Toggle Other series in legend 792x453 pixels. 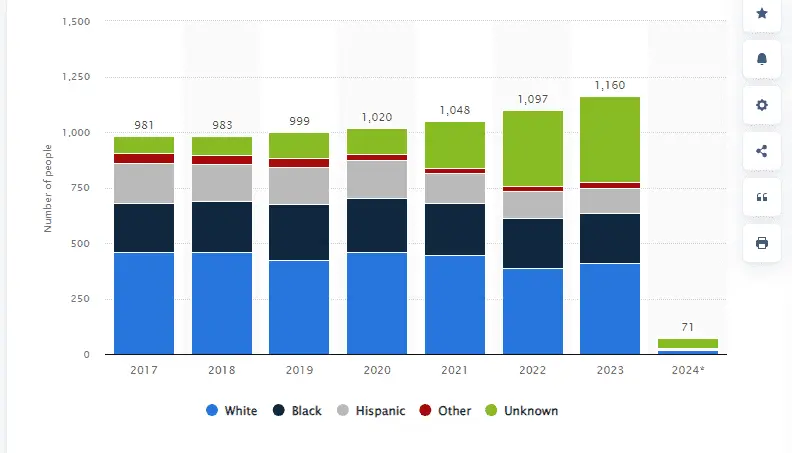(x=445, y=411)
